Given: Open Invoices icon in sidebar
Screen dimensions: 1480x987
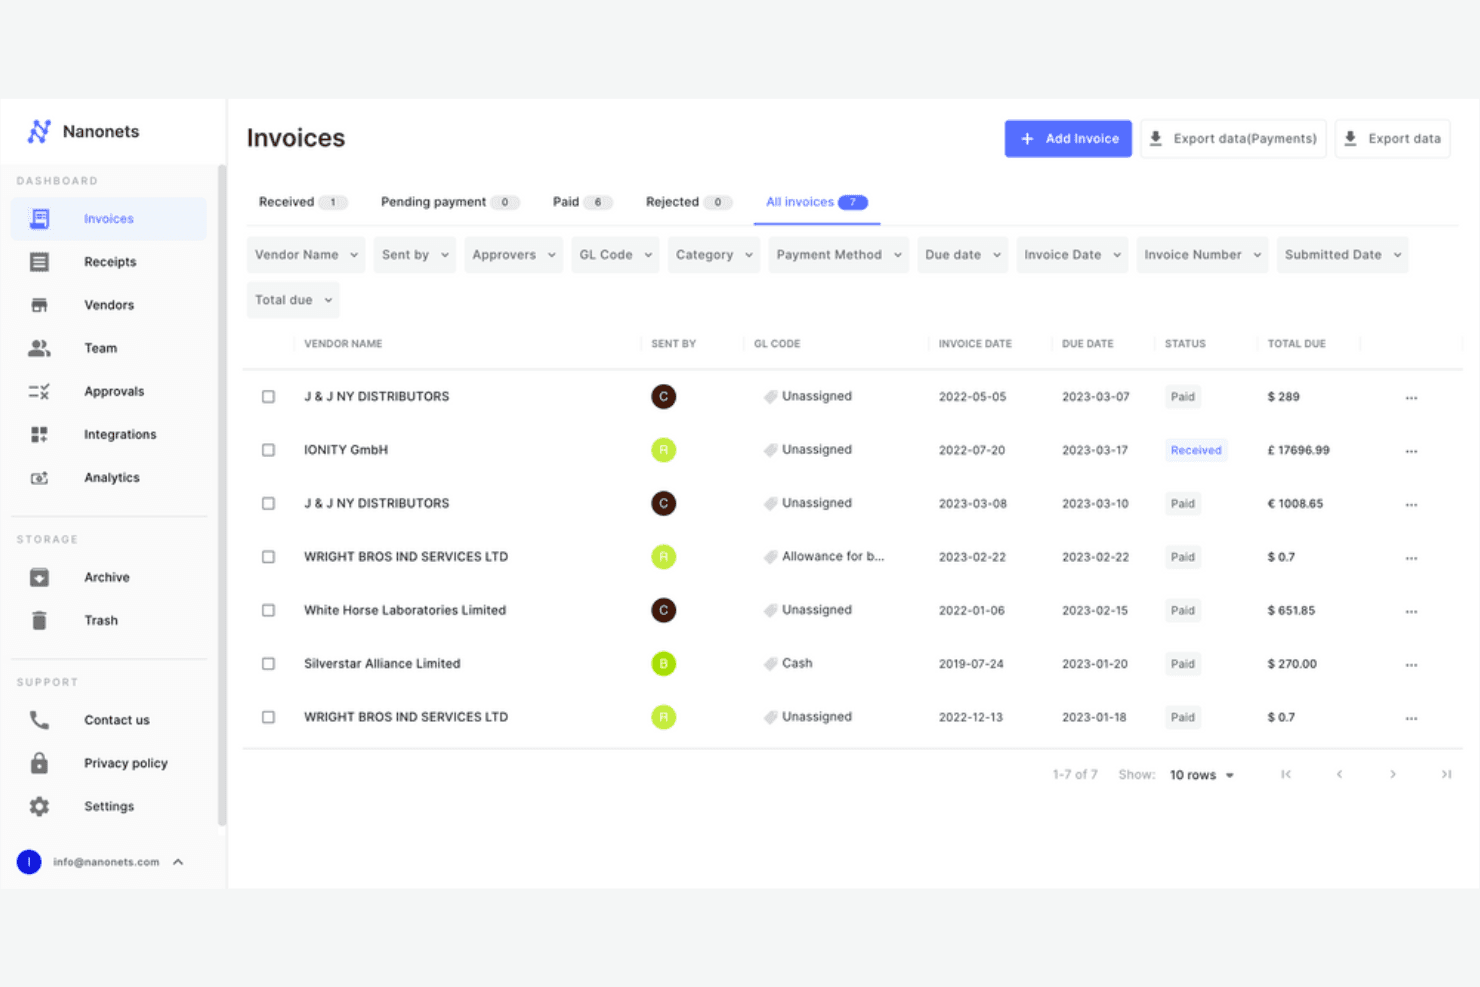Looking at the screenshot, I should point(39,218).
